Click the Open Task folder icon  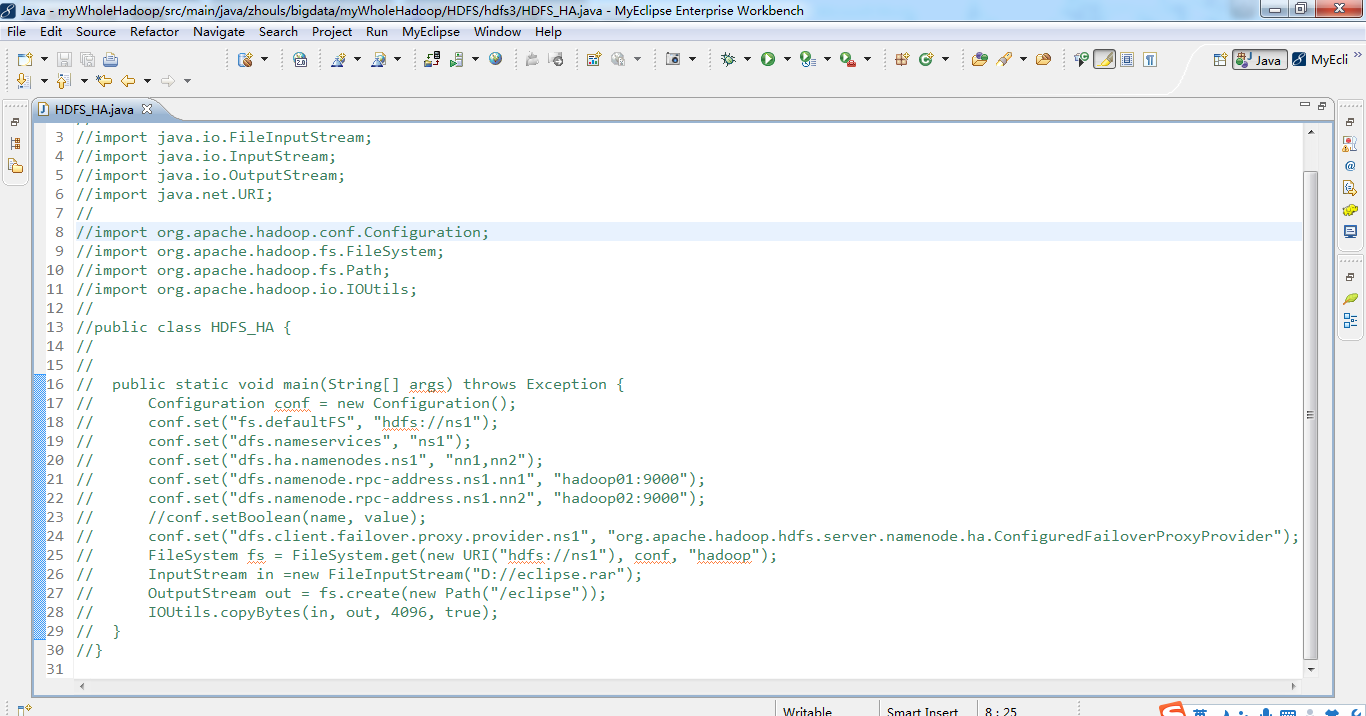[x=1043, y=59]
